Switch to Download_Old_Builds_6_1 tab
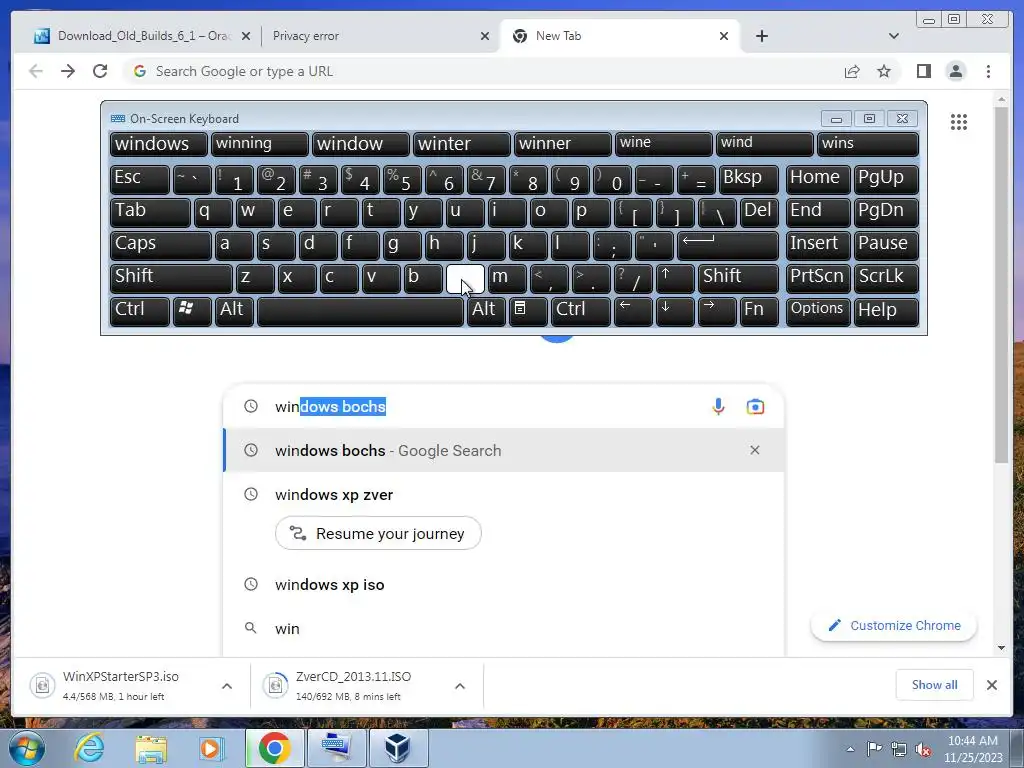 pos(142,36)
